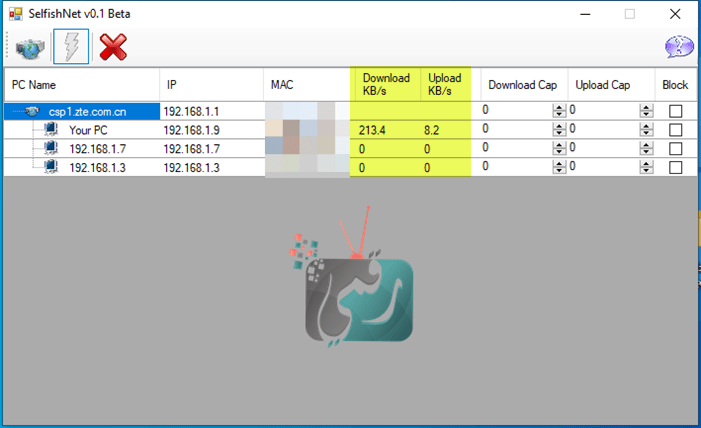701x428 pixels.
Task: Click the 213.4 download speed value
Action: [x=372, y=130]
